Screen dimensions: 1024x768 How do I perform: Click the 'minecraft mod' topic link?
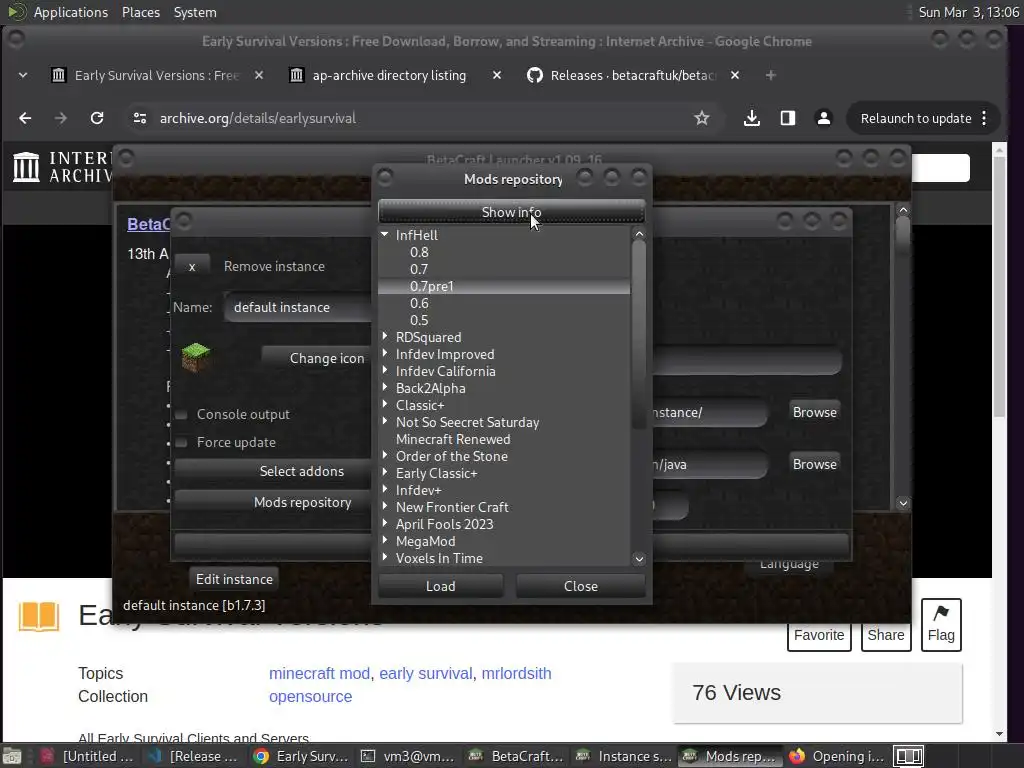point(319,673)
